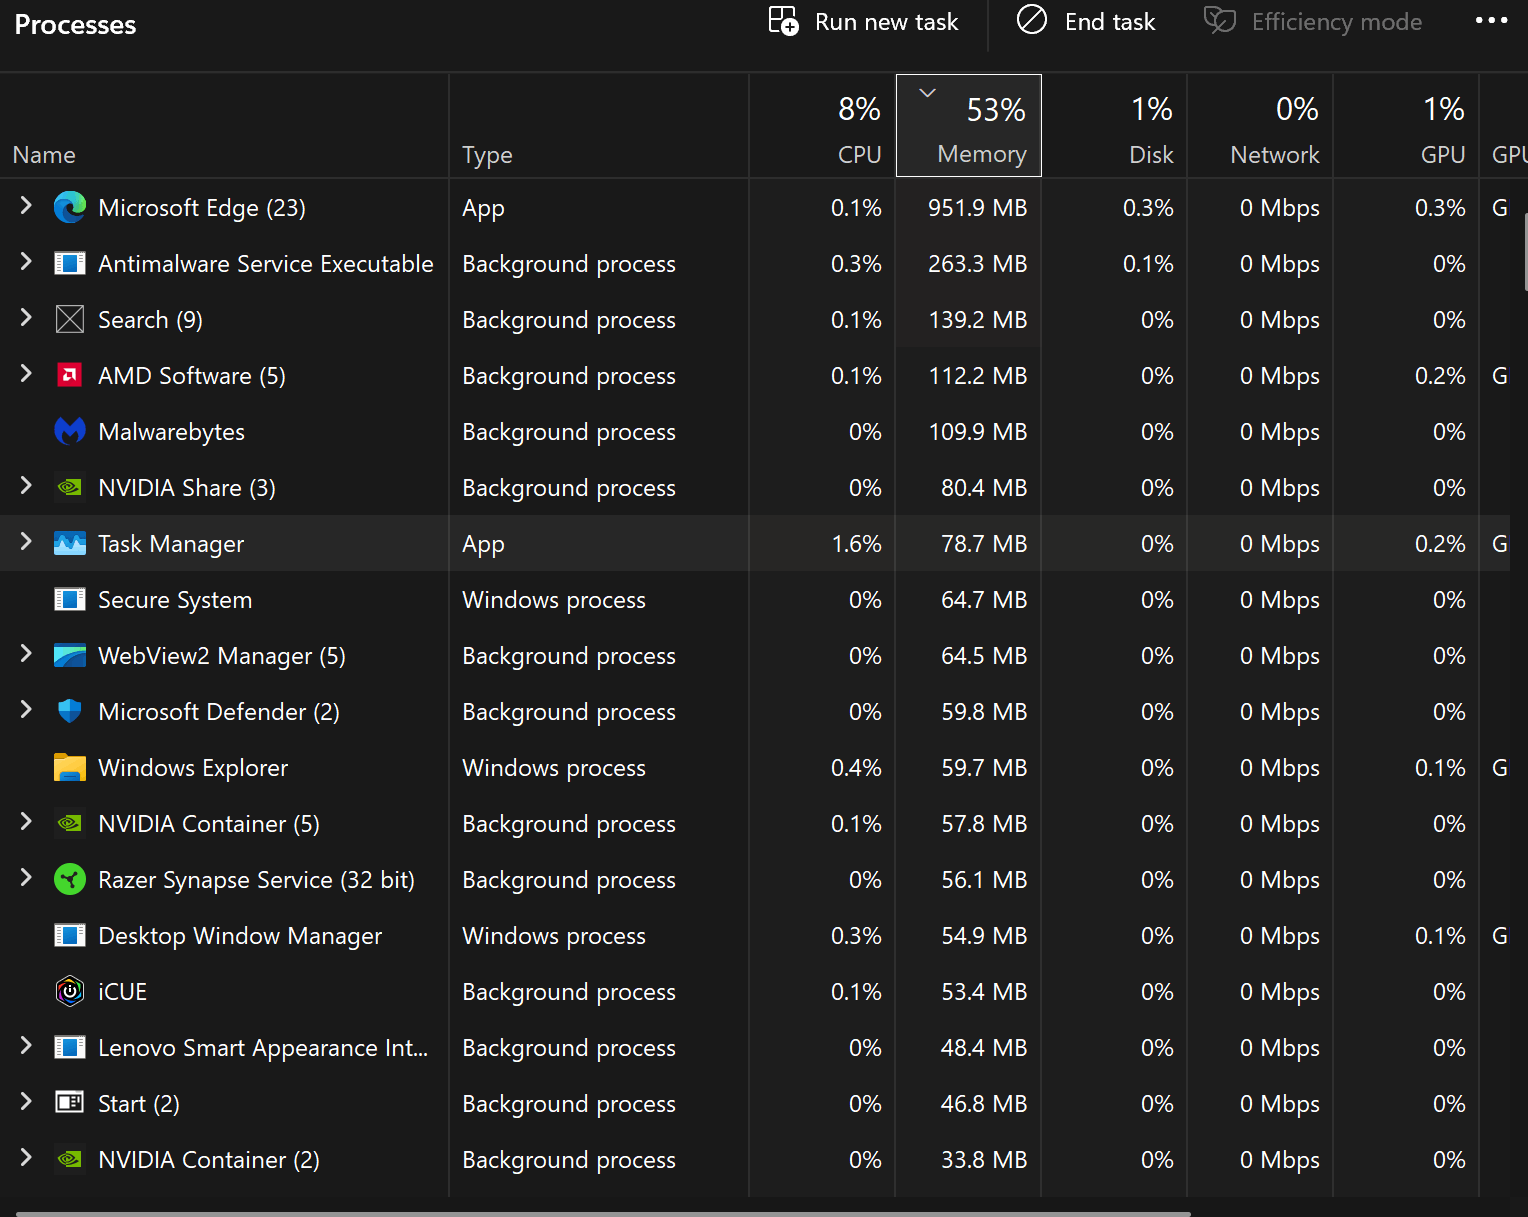Expand the Start (2) process group

click(x=26, y=1102)
